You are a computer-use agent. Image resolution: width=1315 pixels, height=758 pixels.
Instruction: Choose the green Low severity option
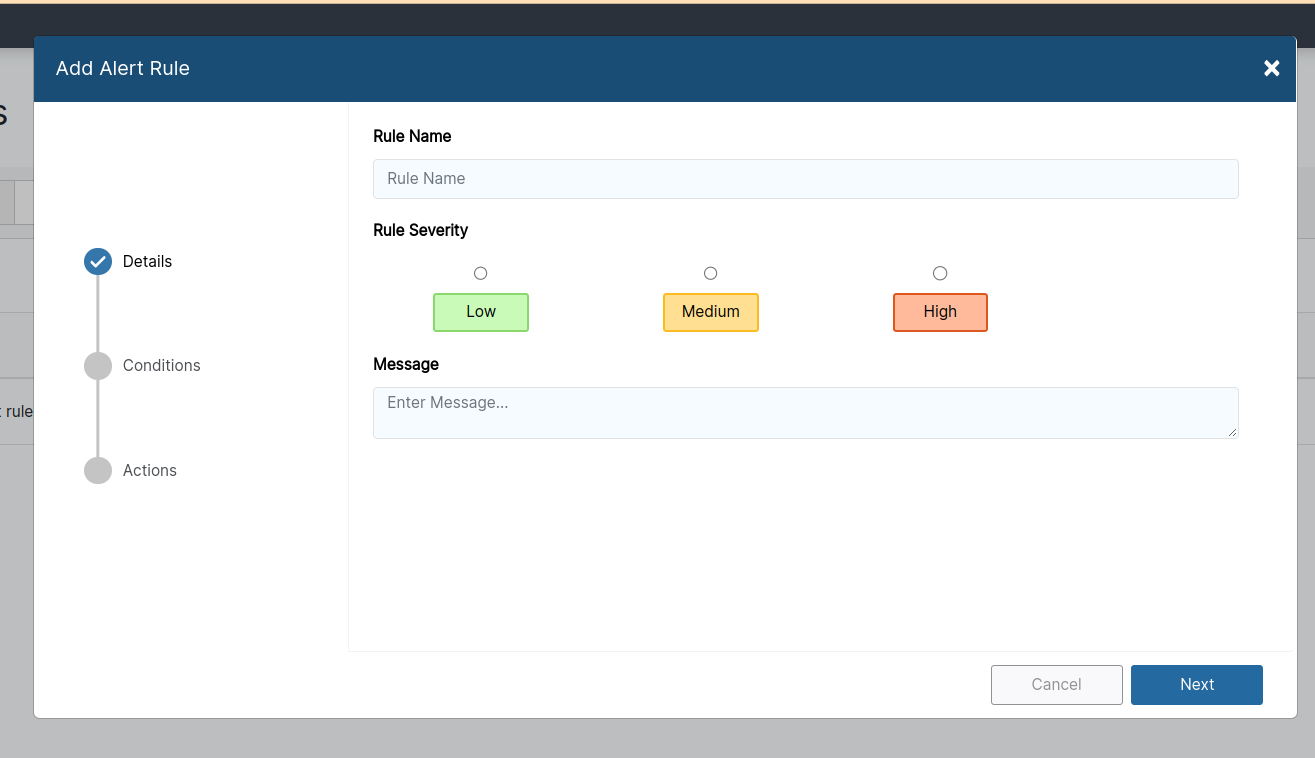point(480,312)
